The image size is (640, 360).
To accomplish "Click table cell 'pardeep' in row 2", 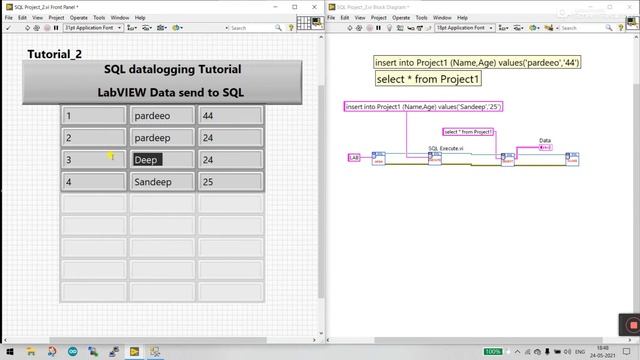I will [162, 138].
